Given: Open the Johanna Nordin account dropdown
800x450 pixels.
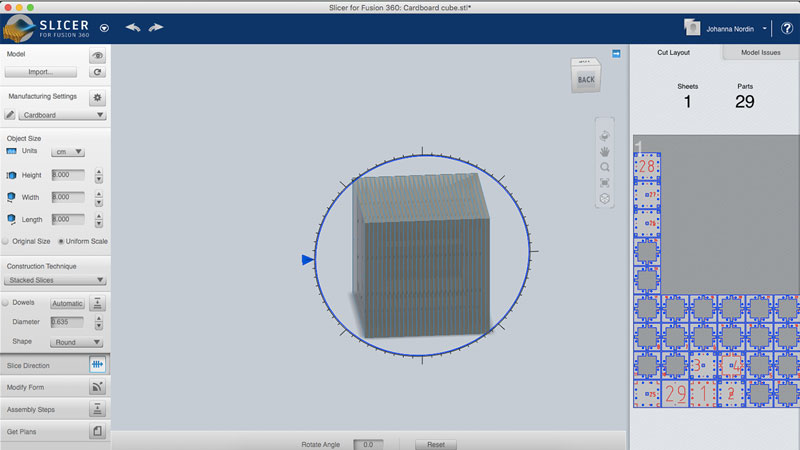Looking at the screenshot, I should (765, 29).
